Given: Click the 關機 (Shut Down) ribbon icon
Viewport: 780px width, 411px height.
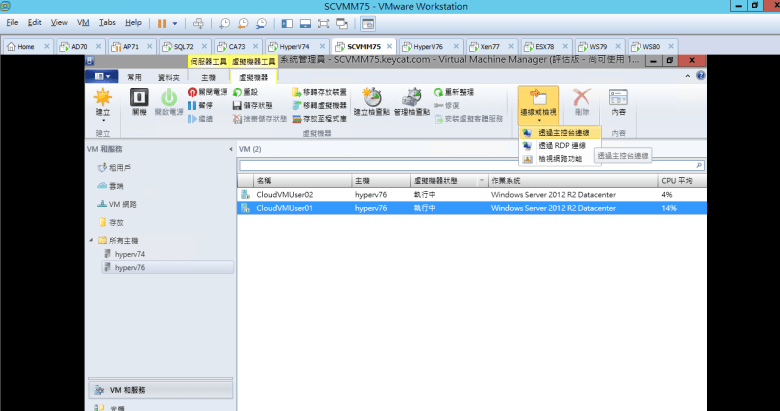Looking at the screenshot, I should tap(139, 100).
